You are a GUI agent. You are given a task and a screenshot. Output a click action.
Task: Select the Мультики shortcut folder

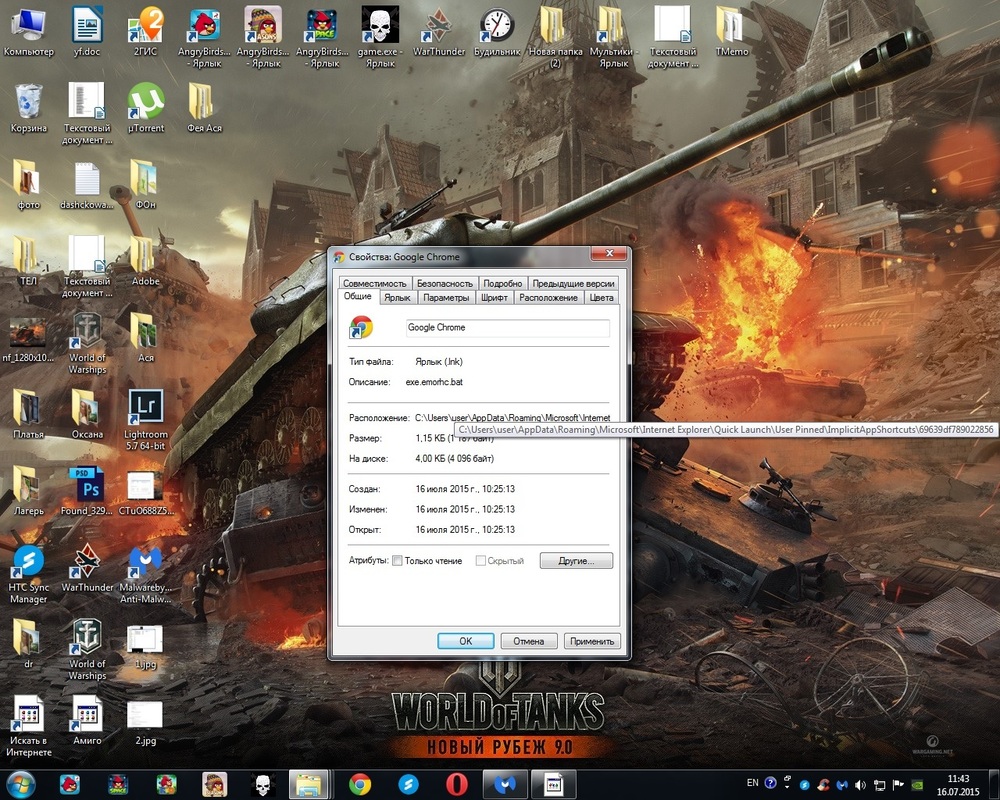614,36
